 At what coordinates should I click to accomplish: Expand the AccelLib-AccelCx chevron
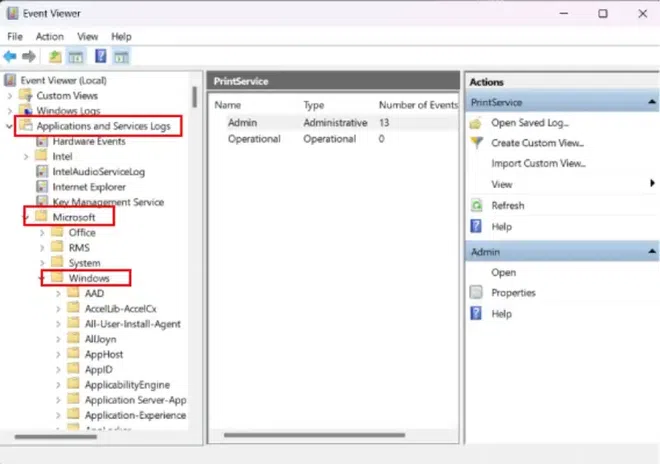tap(58, 309)
